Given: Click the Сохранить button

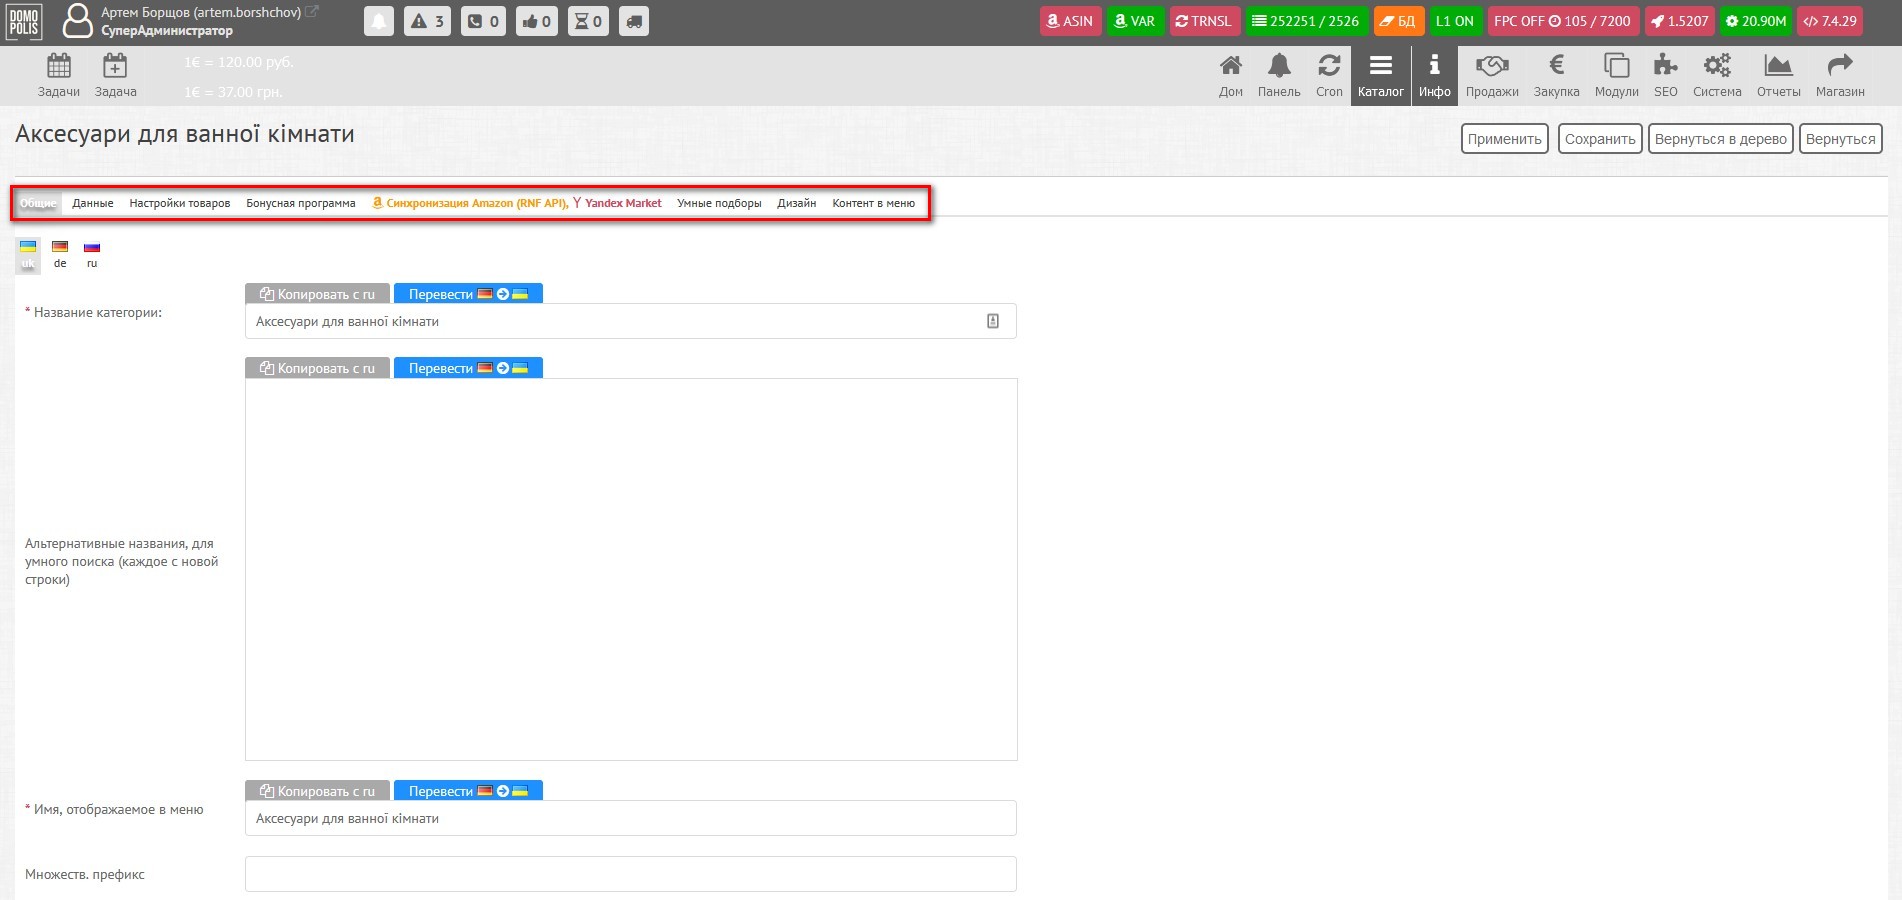Looking at the screenshot, I should point(1599,139).
